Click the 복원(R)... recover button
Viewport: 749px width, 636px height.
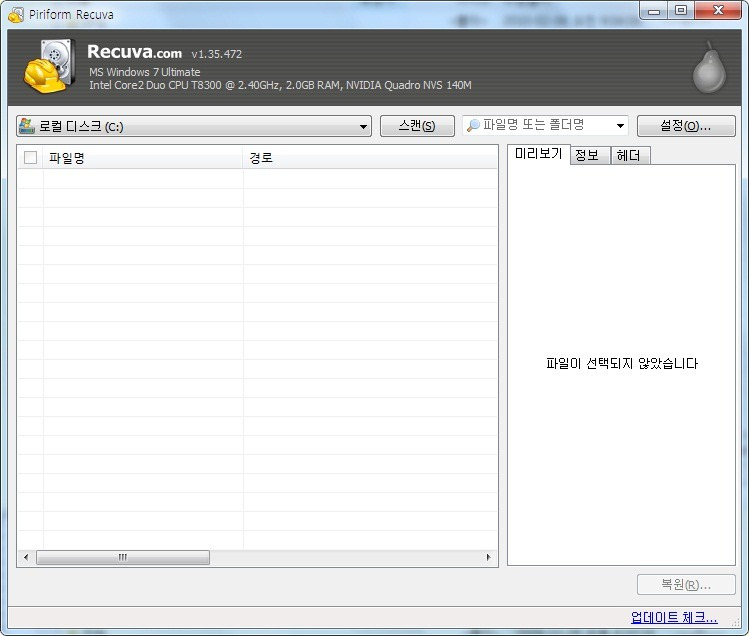click(686, 584)
